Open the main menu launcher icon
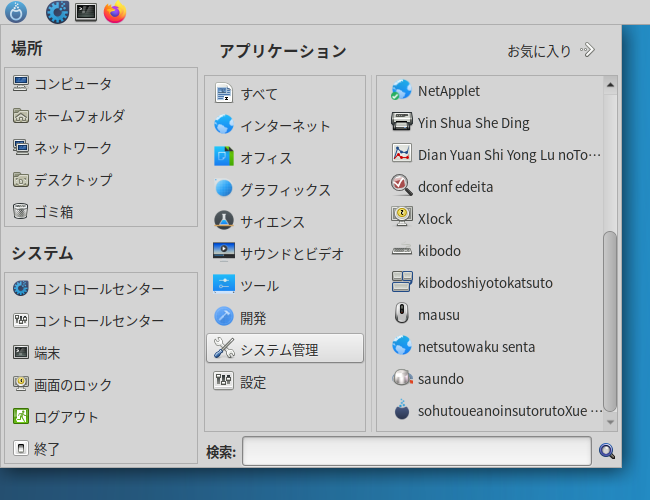The height and width of the screenshot is (500, 650). [x=16, y=12]
